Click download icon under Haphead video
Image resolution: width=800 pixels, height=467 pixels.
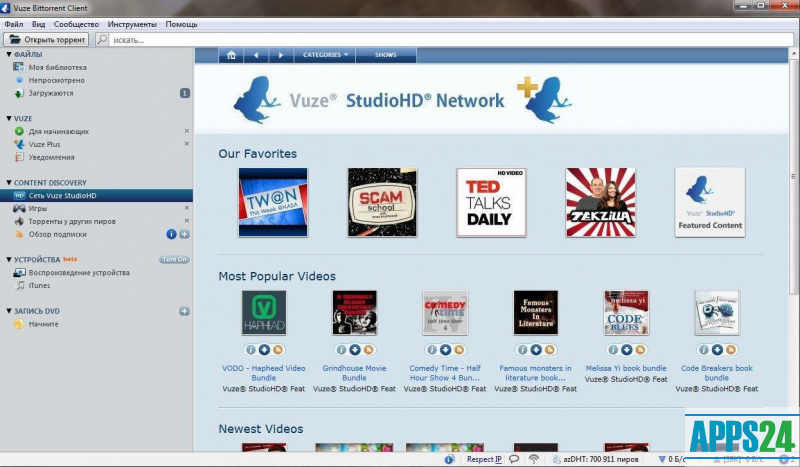click(x=264, y=350)
